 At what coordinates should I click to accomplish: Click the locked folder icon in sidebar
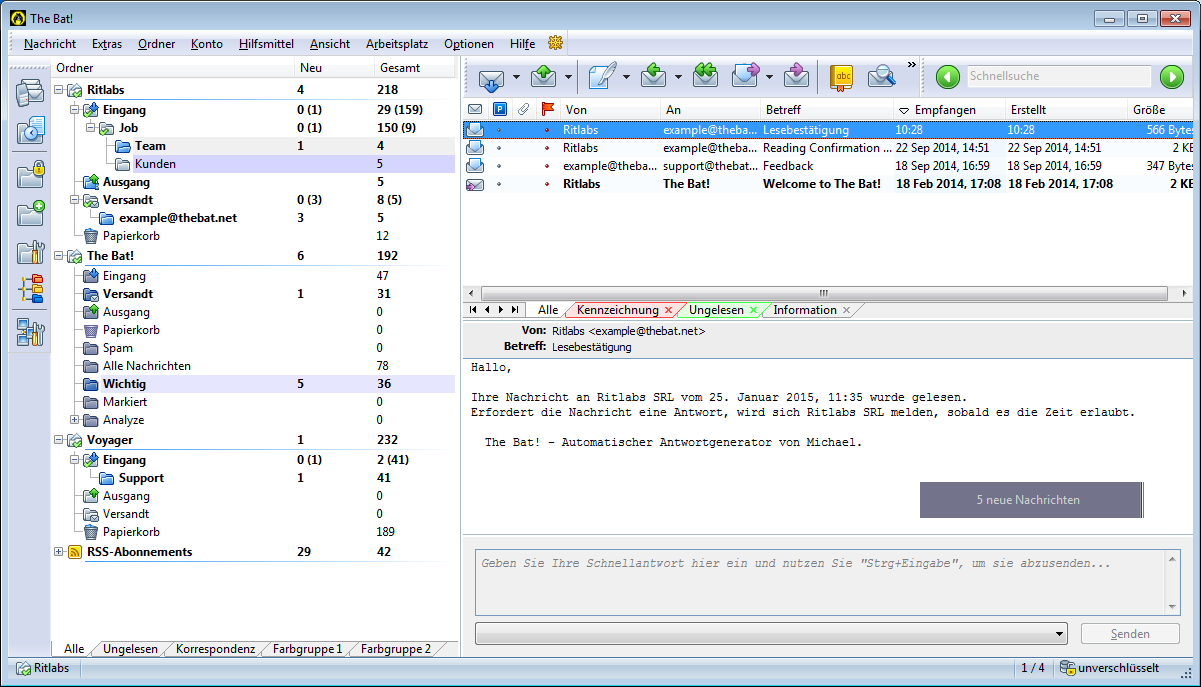(x=30, y=173)
